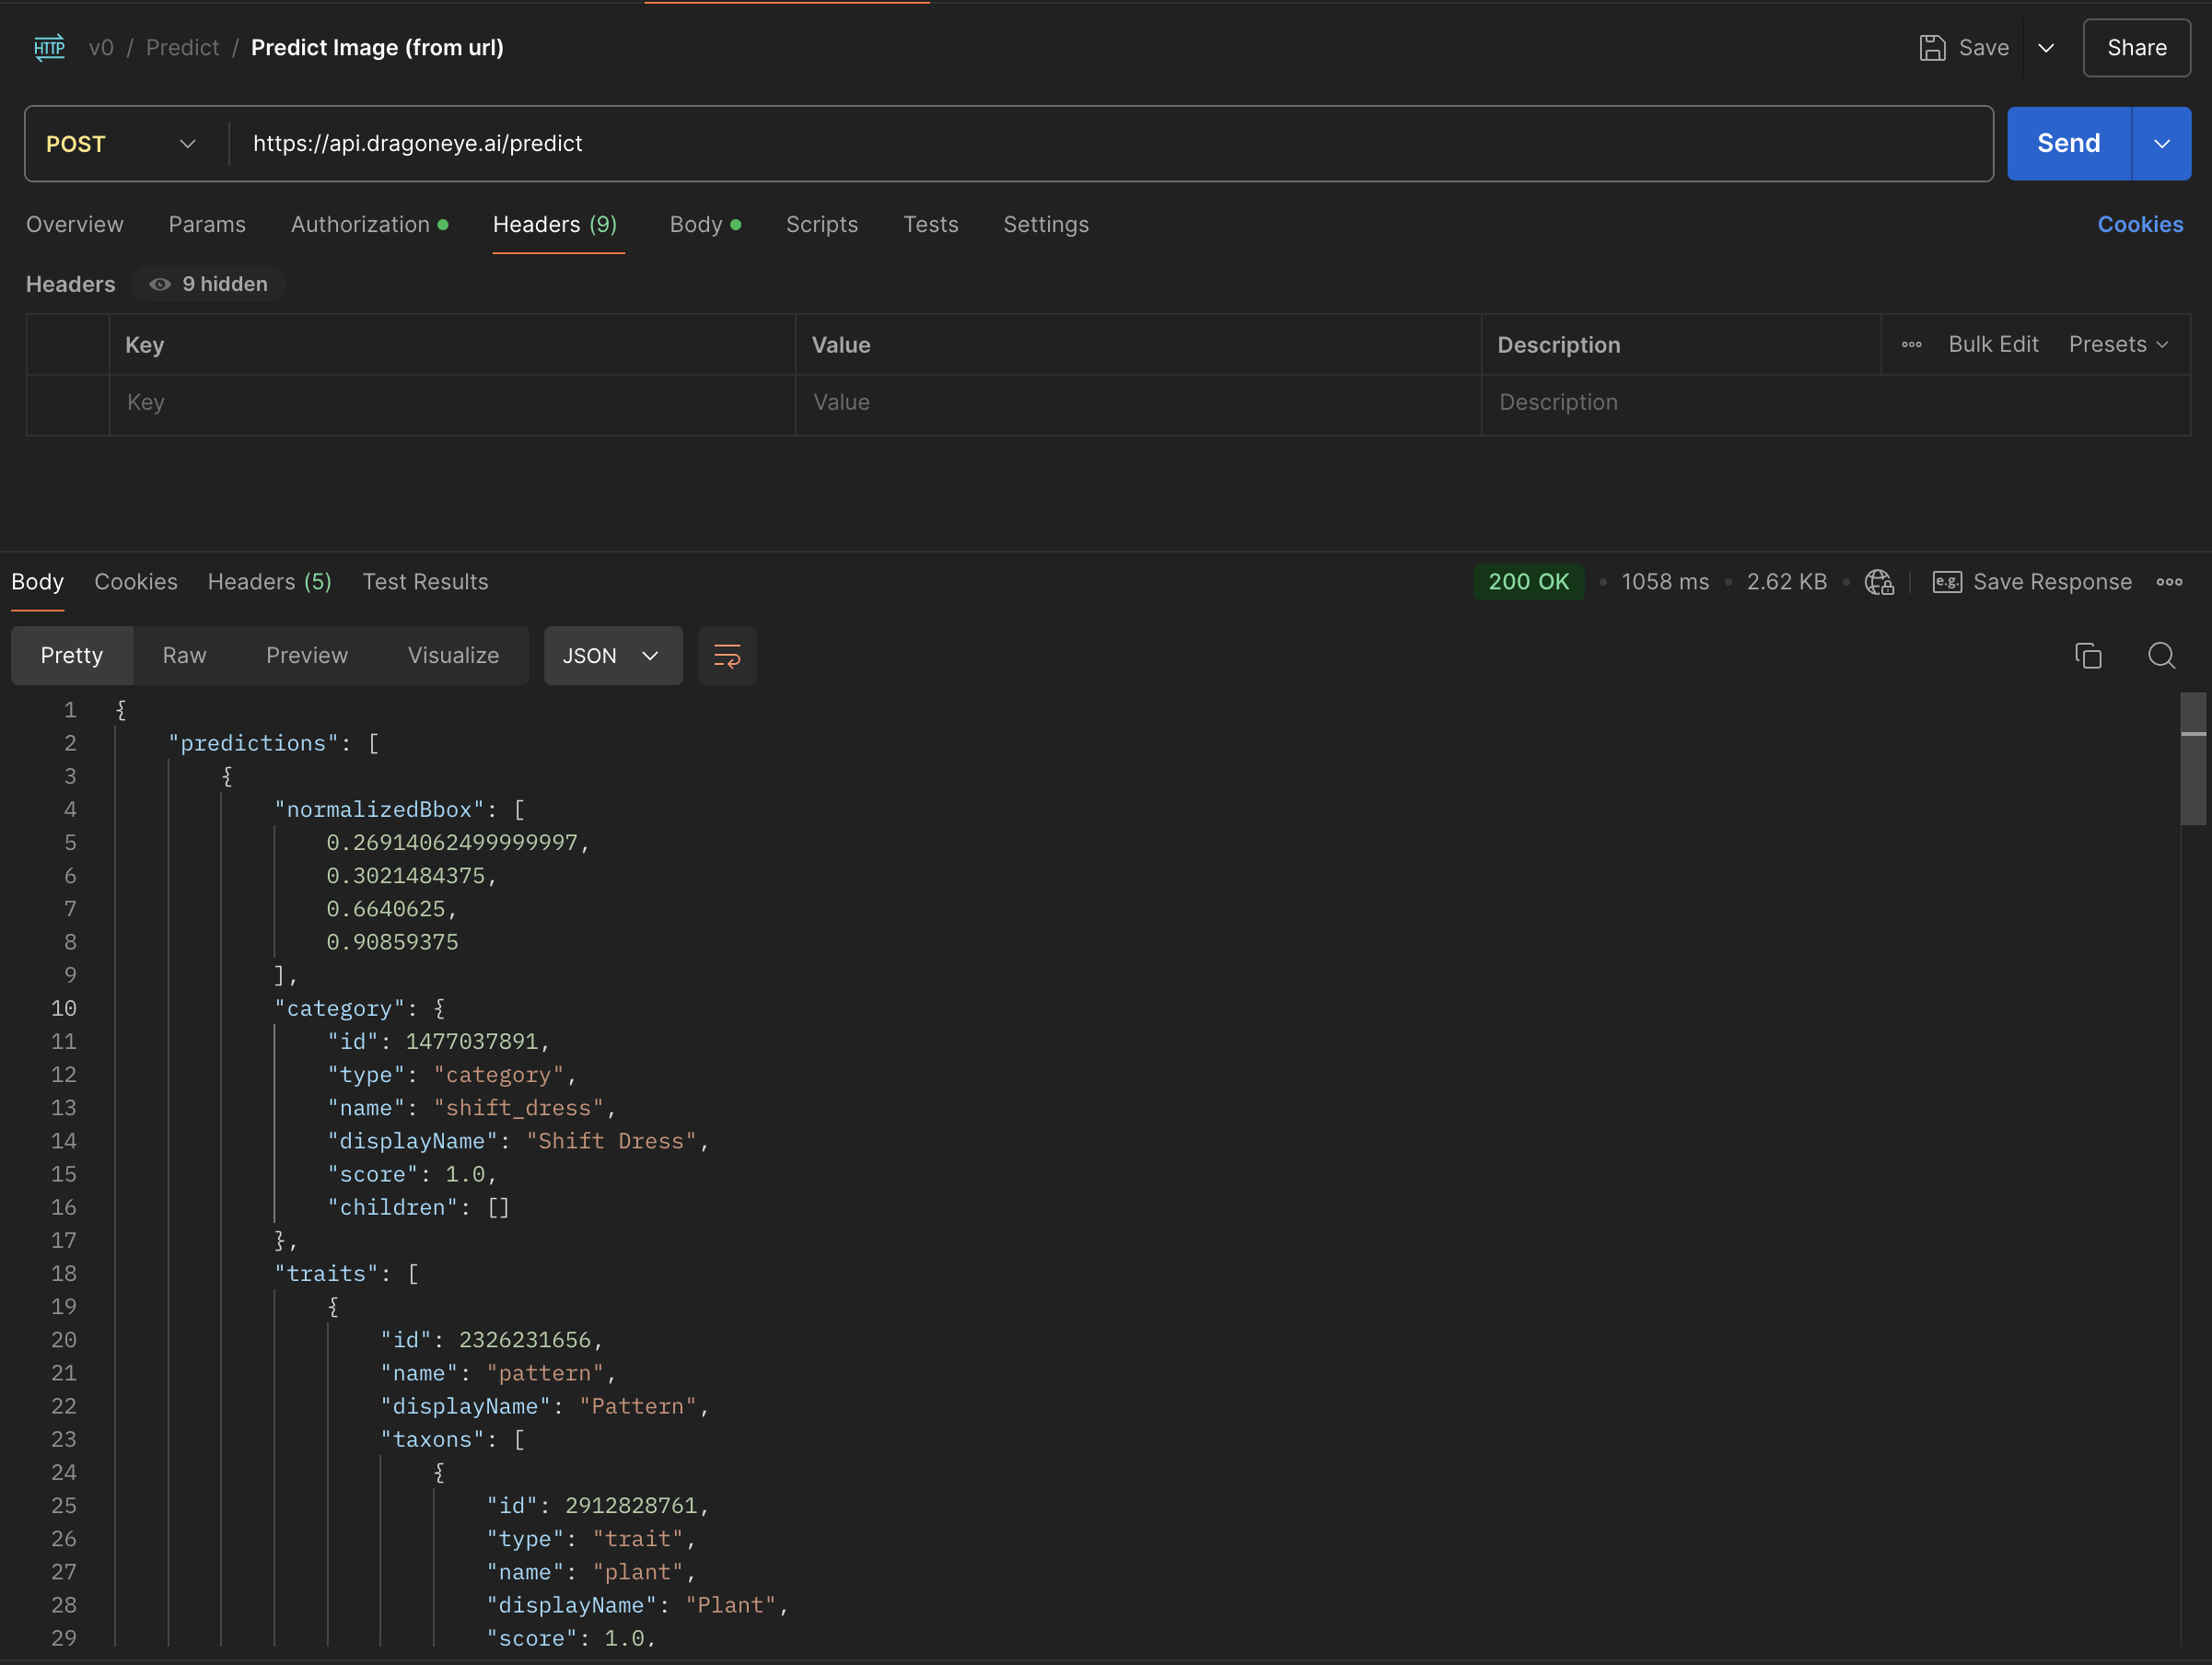Open the Presets dropdown
This screenshot has height=1665, width=2212.
pyautogui.click(x=2118, y=344)
